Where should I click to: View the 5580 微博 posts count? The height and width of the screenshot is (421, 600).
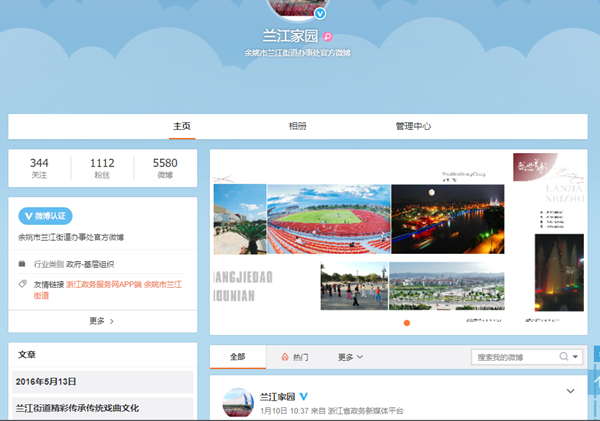pyautogui.click(x=165, y=168)
